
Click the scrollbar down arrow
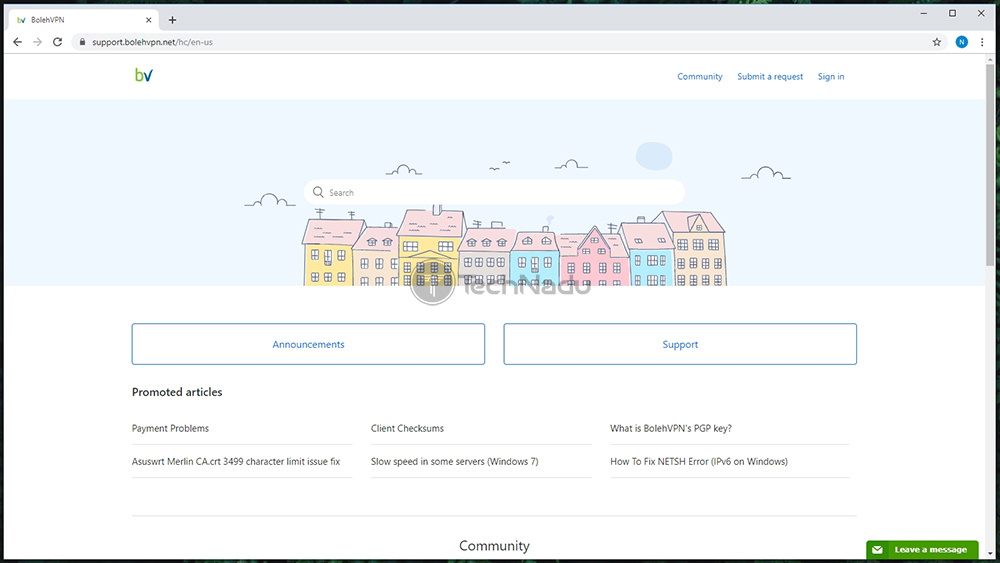click(x=990, y=554)
